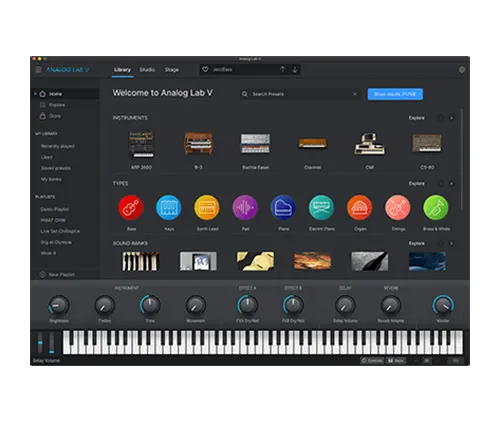This screenshot has width=500, height=423.
Task: Select the Keys type icon
Action: (x=169, y=207)
